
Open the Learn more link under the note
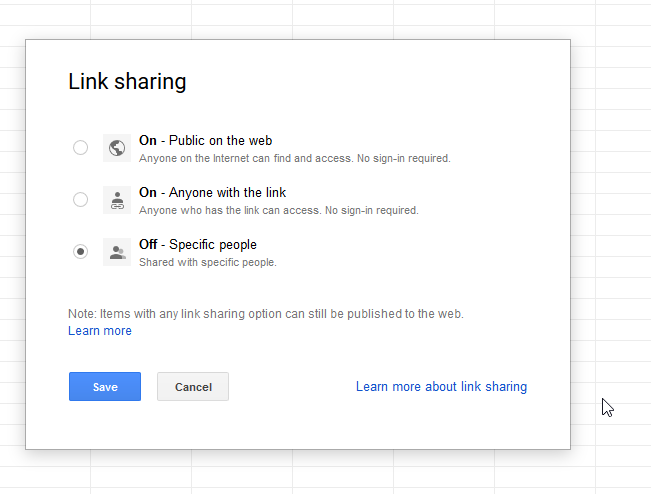pyautogui.click(x=99, y=331)
